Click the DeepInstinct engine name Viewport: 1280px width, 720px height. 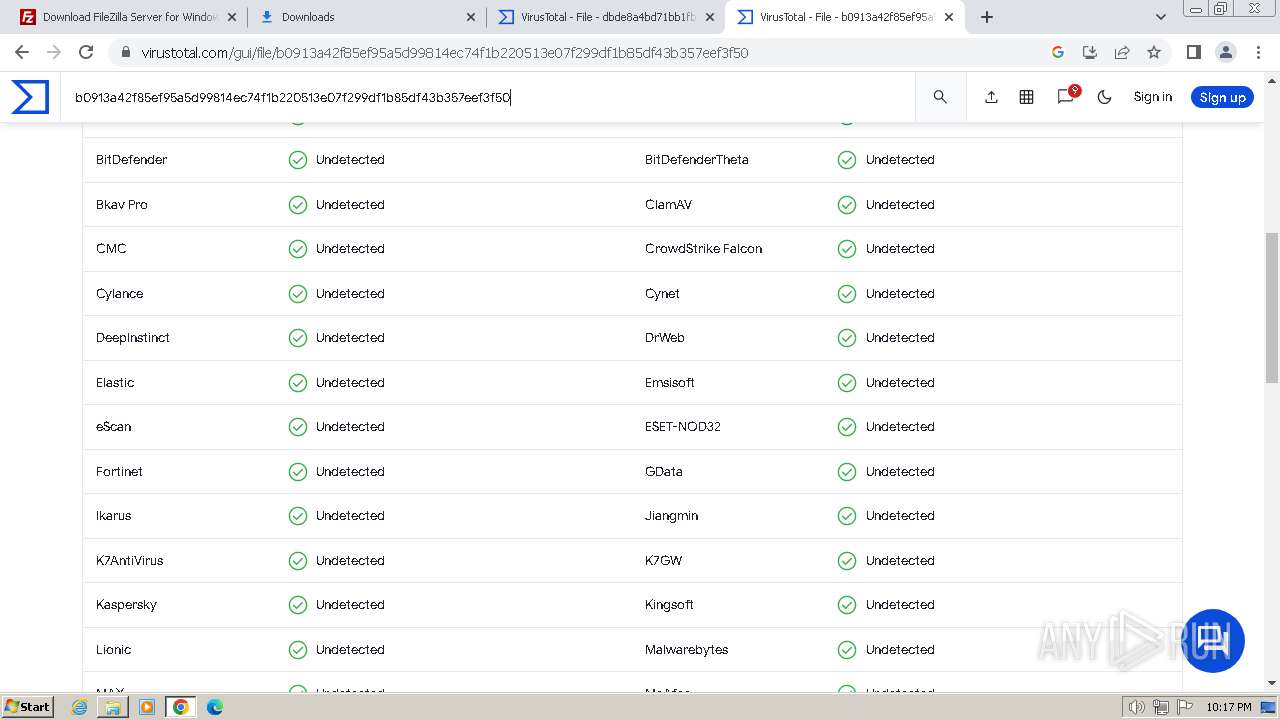(133, 338)
